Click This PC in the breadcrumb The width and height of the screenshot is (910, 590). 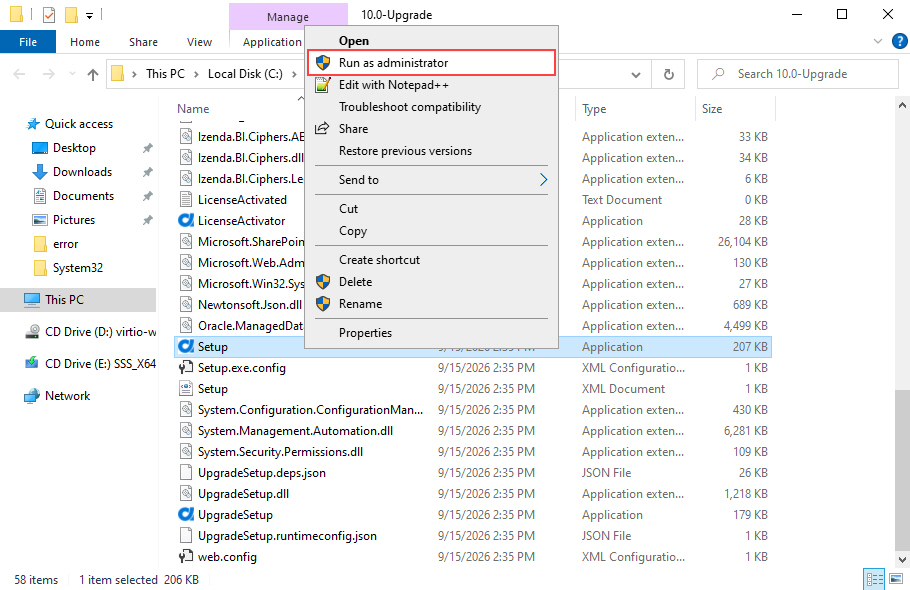[165, 74]
